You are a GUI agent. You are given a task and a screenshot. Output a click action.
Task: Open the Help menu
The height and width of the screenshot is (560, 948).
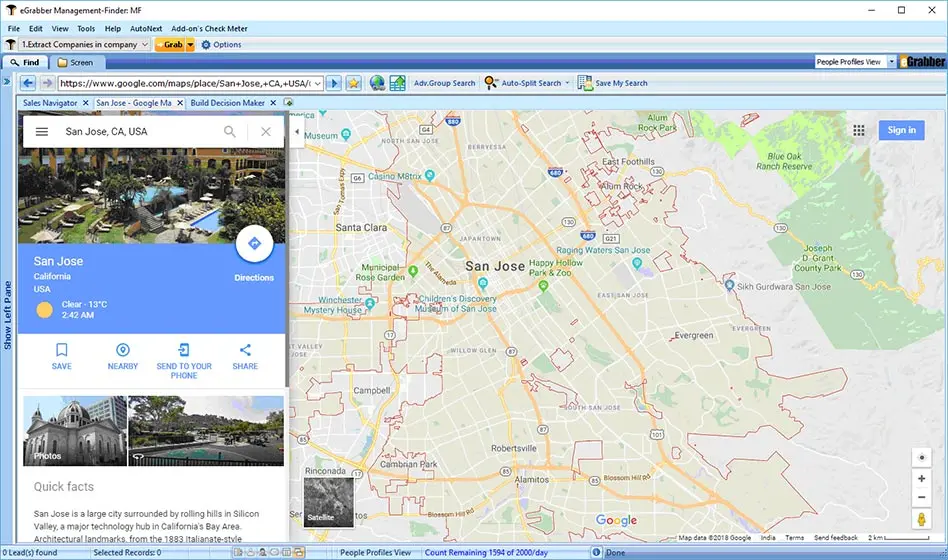click(x=112, y=28)
